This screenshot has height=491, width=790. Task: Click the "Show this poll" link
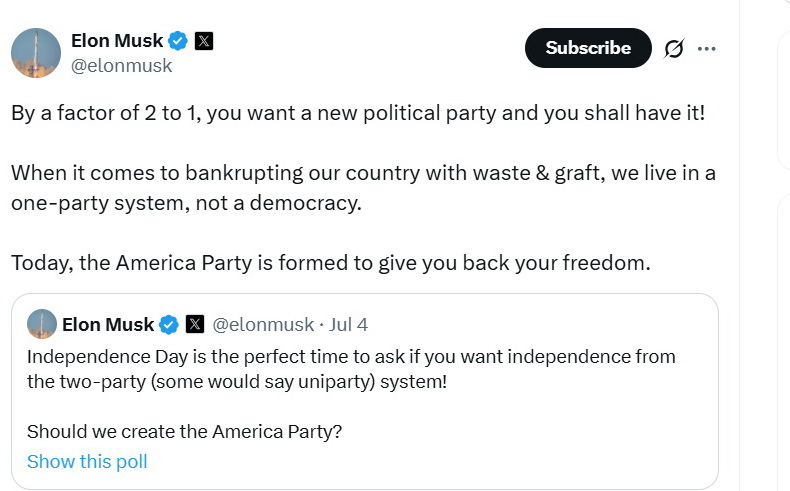tap(87, 461)
